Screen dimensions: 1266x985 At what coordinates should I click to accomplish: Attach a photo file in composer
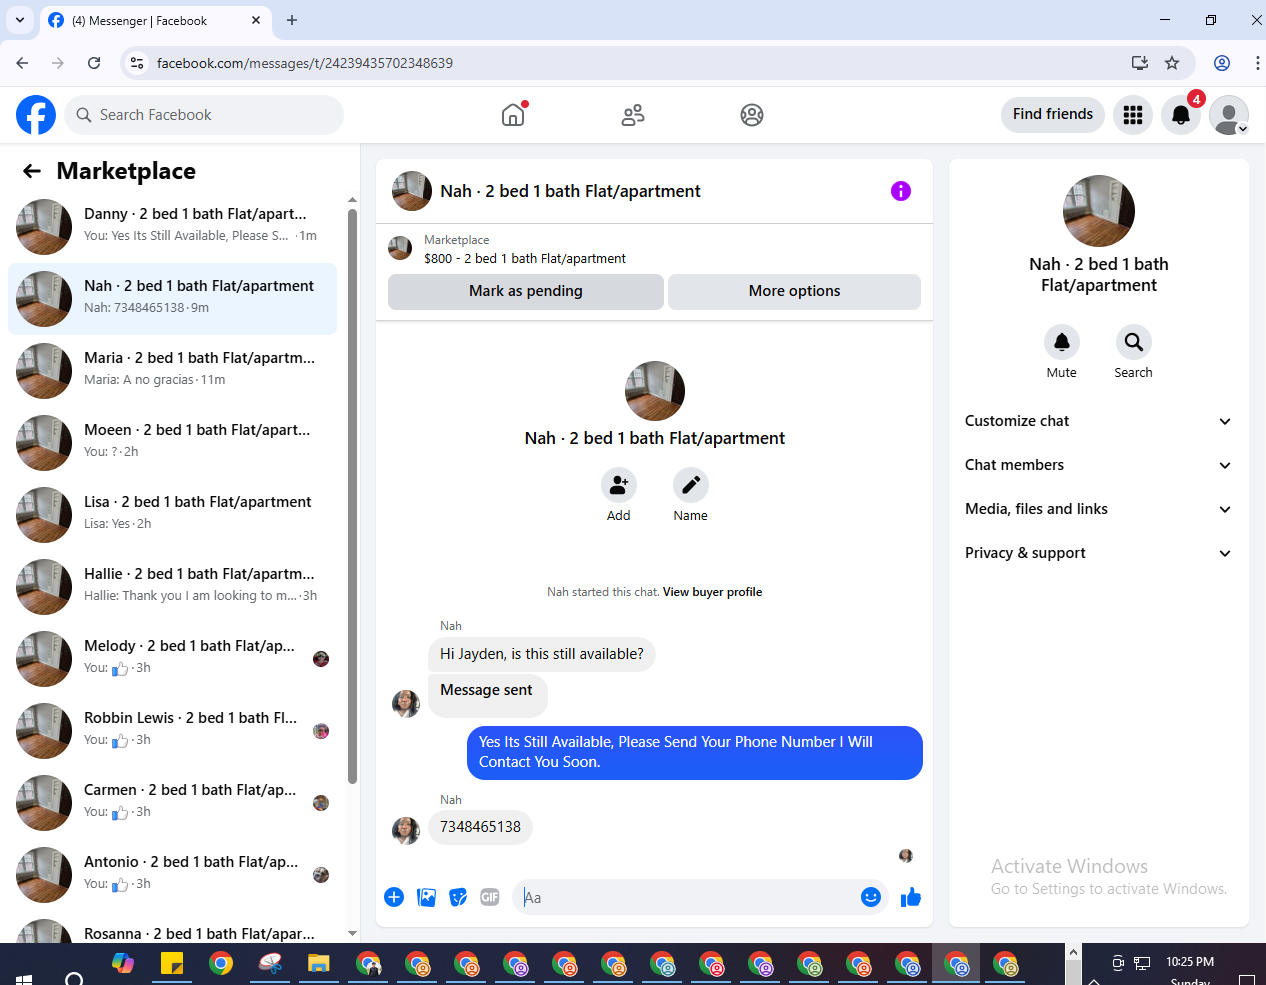click(426, 897)
